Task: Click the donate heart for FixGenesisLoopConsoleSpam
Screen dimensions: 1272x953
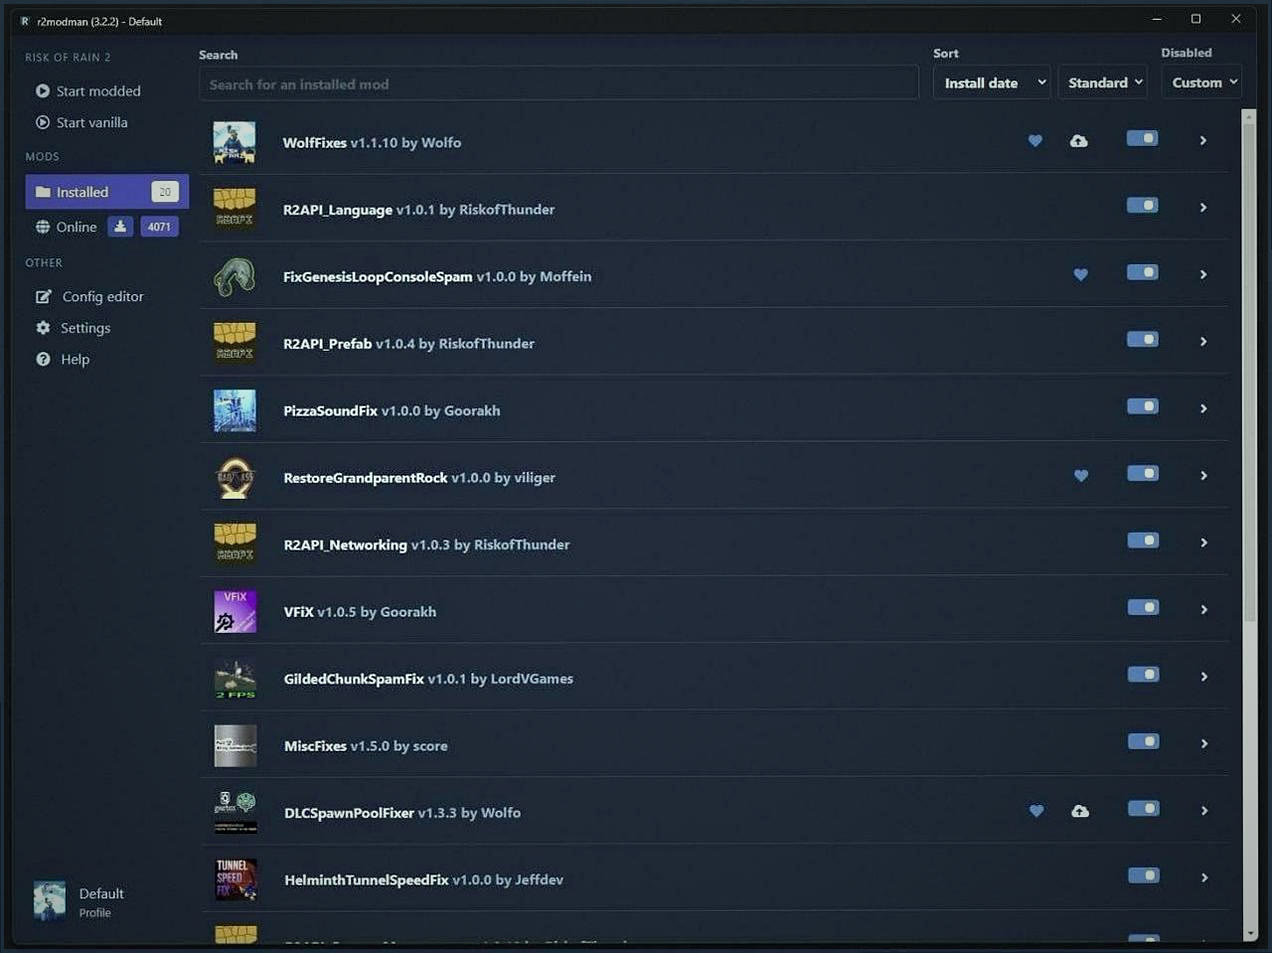Action: click(1080, 275)
